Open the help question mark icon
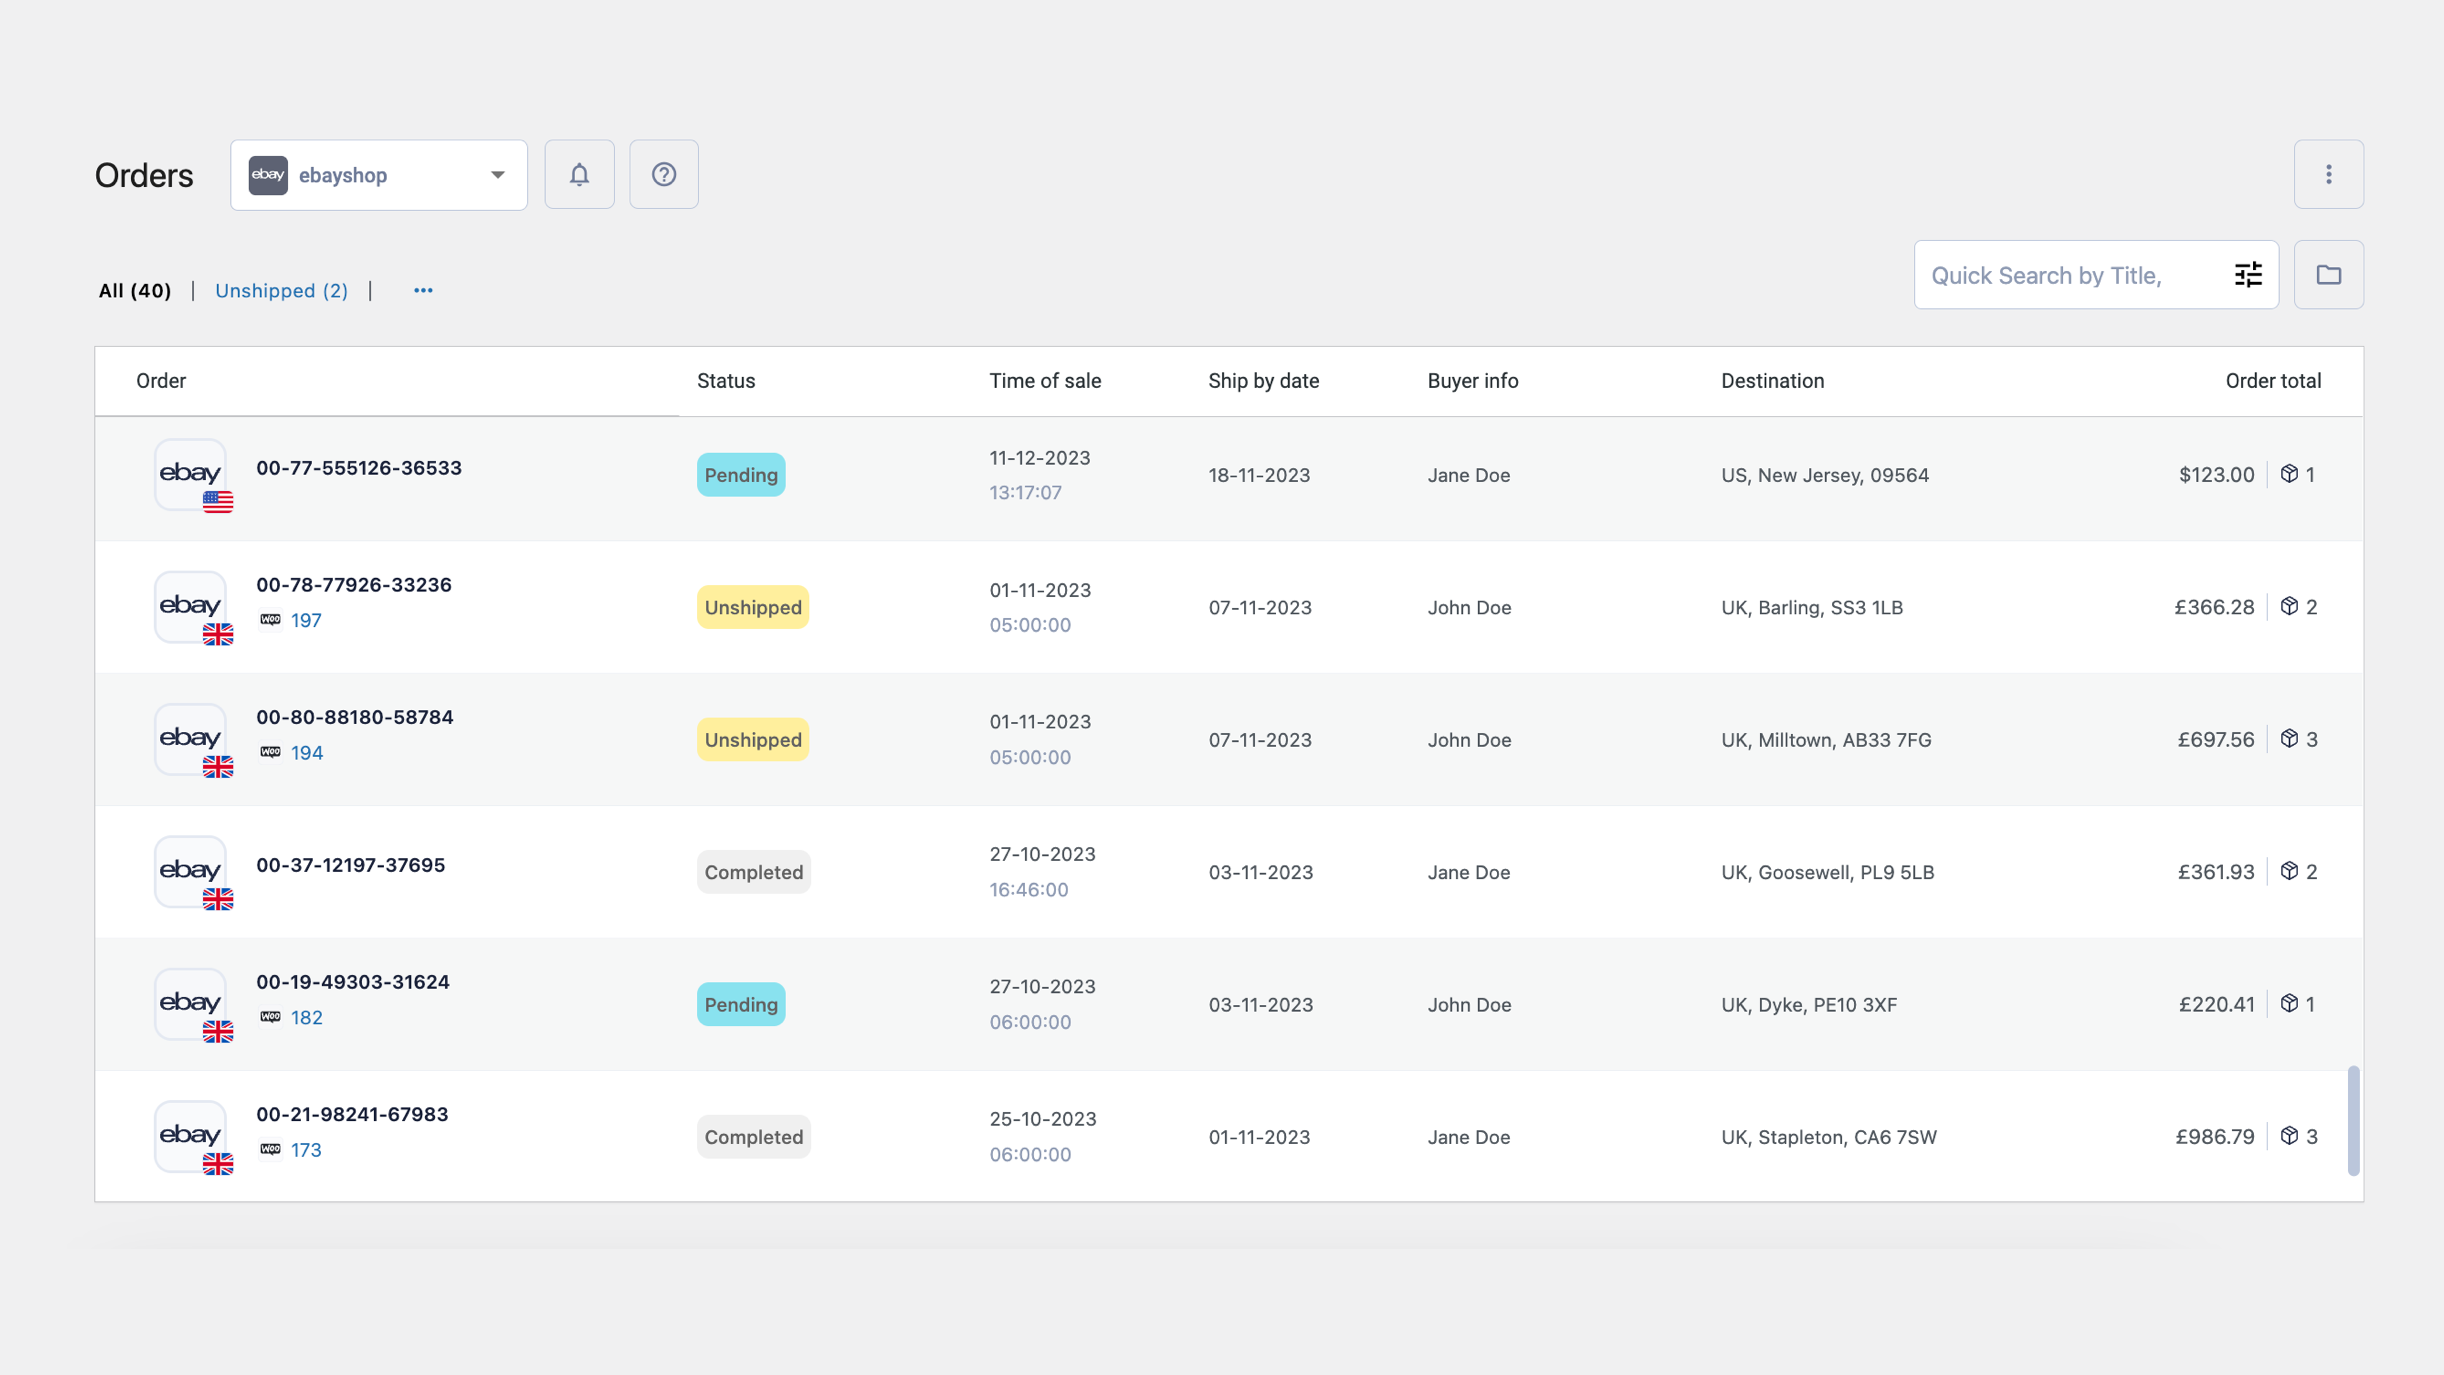 tap(663, 174)
